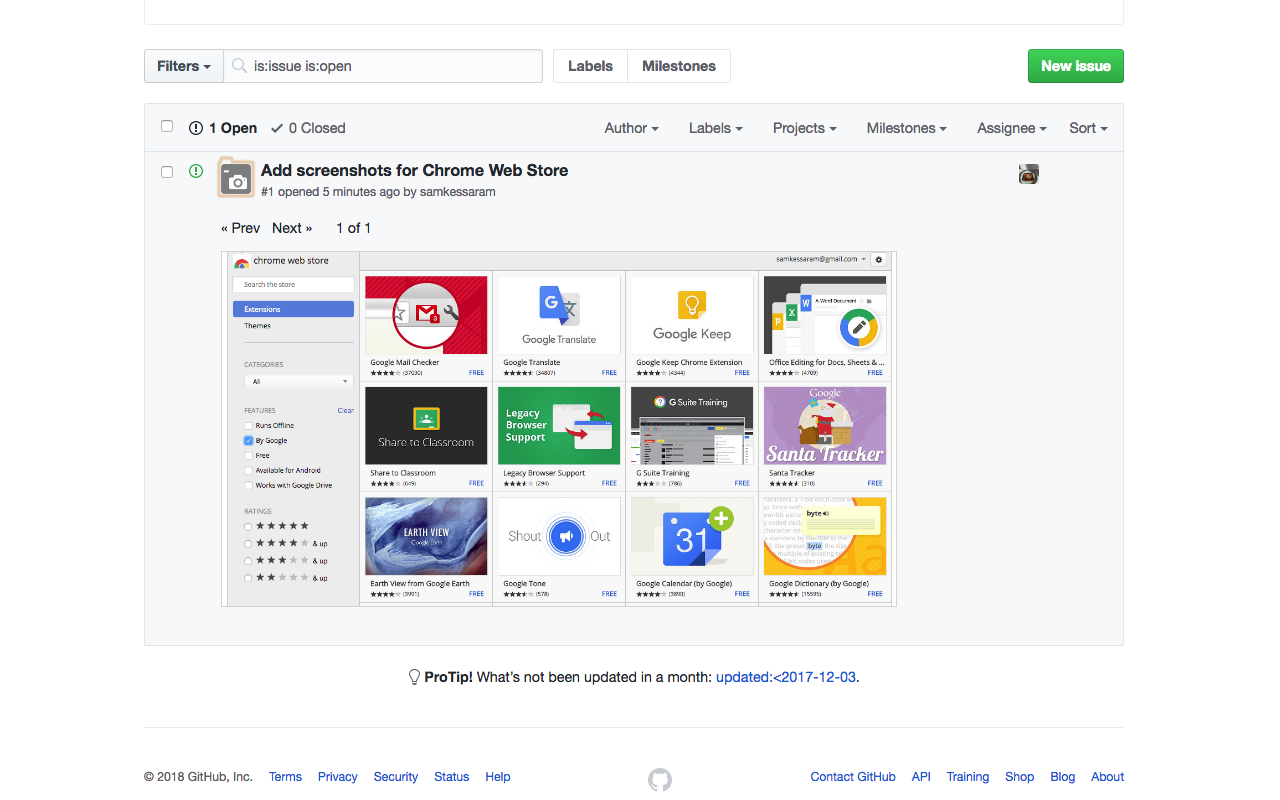1280x800 pixels.
Task: Click the camera icon beside the issue title
Action: tap(236, 178)
